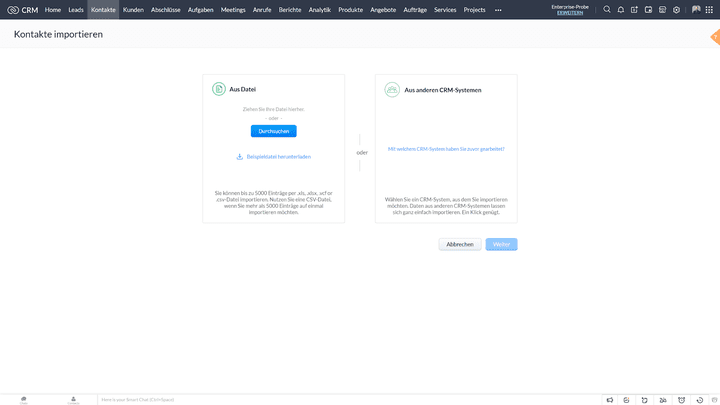Open Contacts icon in bottom bar

coord(73,399)
